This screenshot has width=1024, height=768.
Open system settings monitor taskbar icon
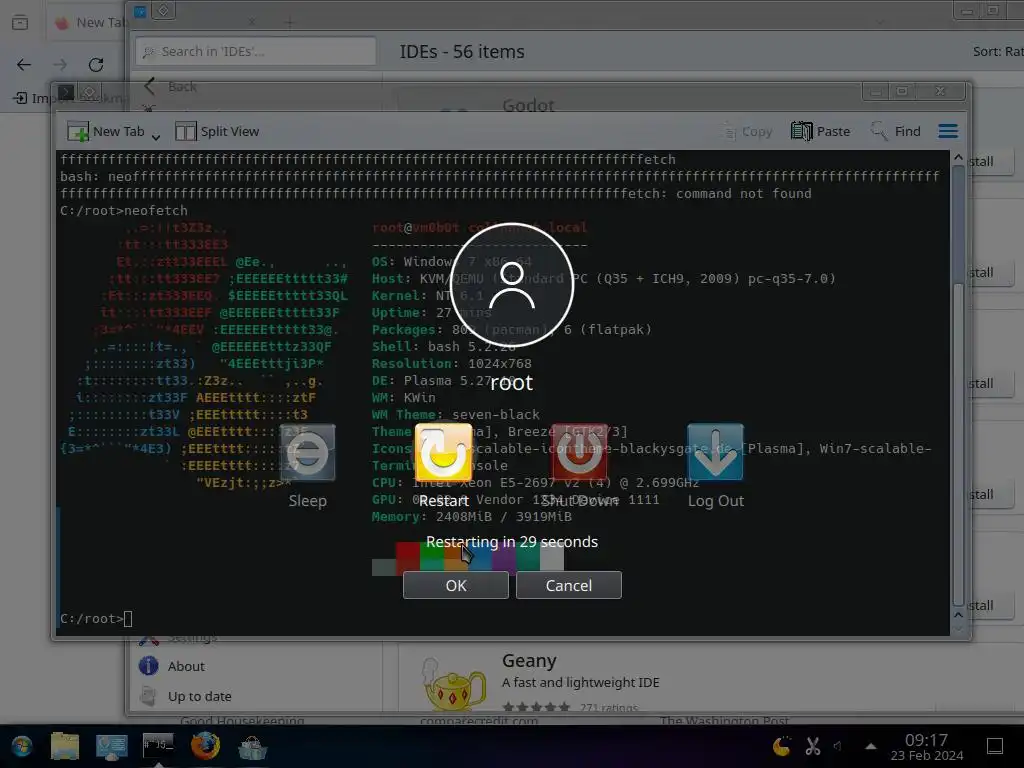[112, 746]
